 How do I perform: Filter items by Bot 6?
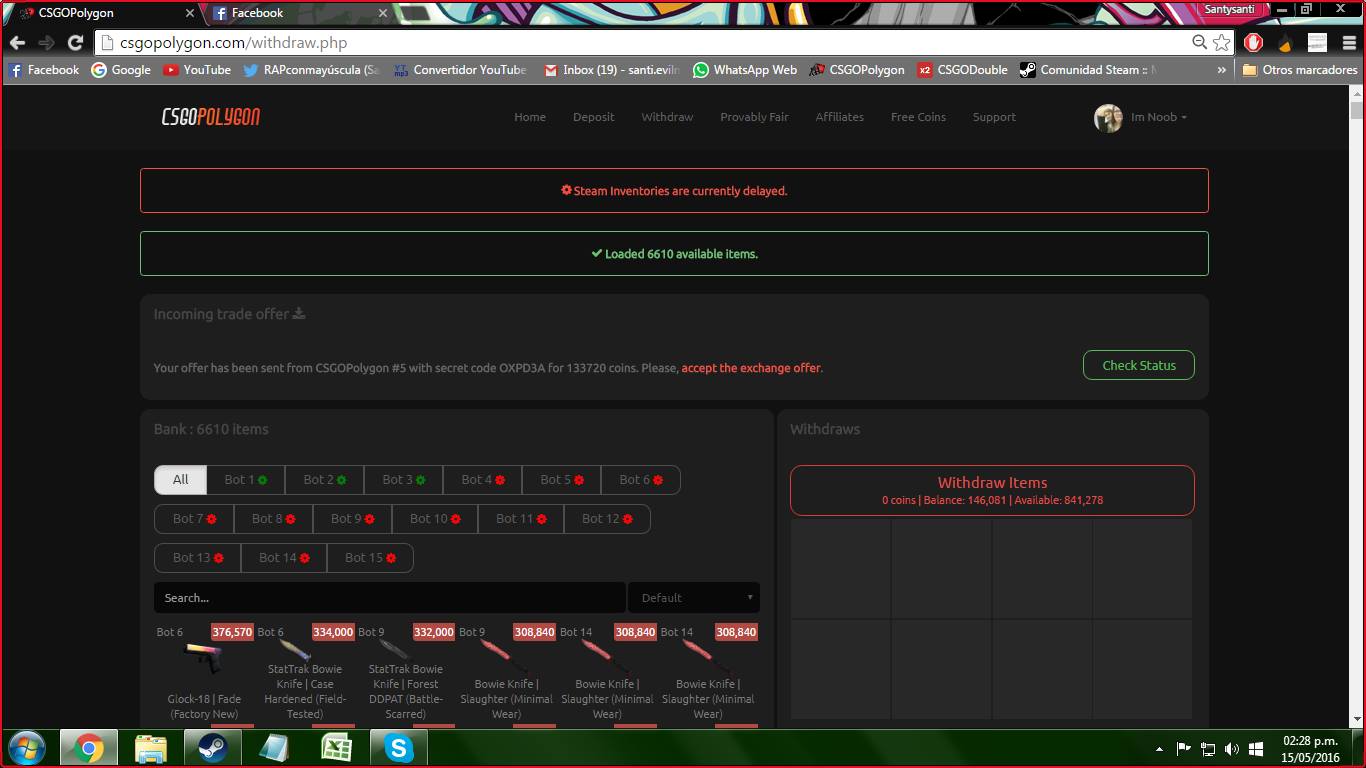(x=641, y=480)
